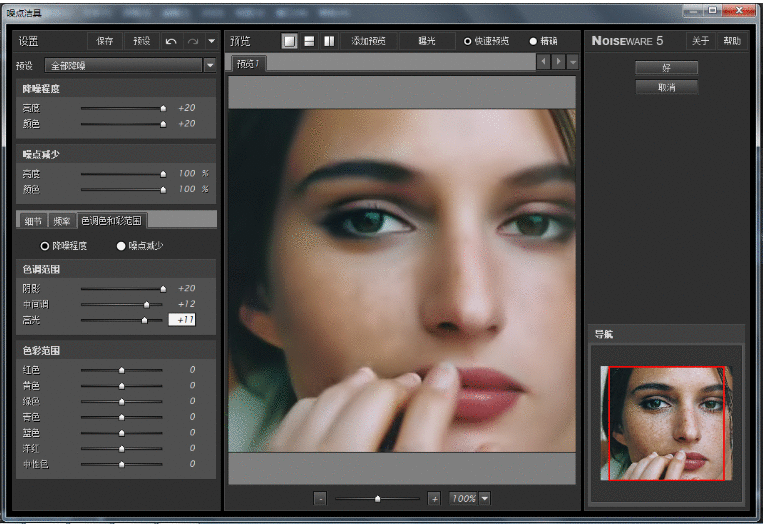Screen dimensions: 763x524
Task: Click the undo arrow icon
Action: coord(171,41)
